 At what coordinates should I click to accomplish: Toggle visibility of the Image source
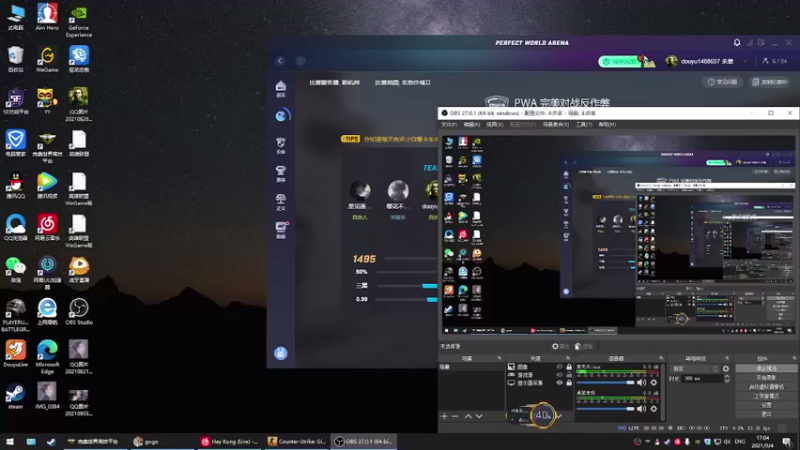(560, 367)
